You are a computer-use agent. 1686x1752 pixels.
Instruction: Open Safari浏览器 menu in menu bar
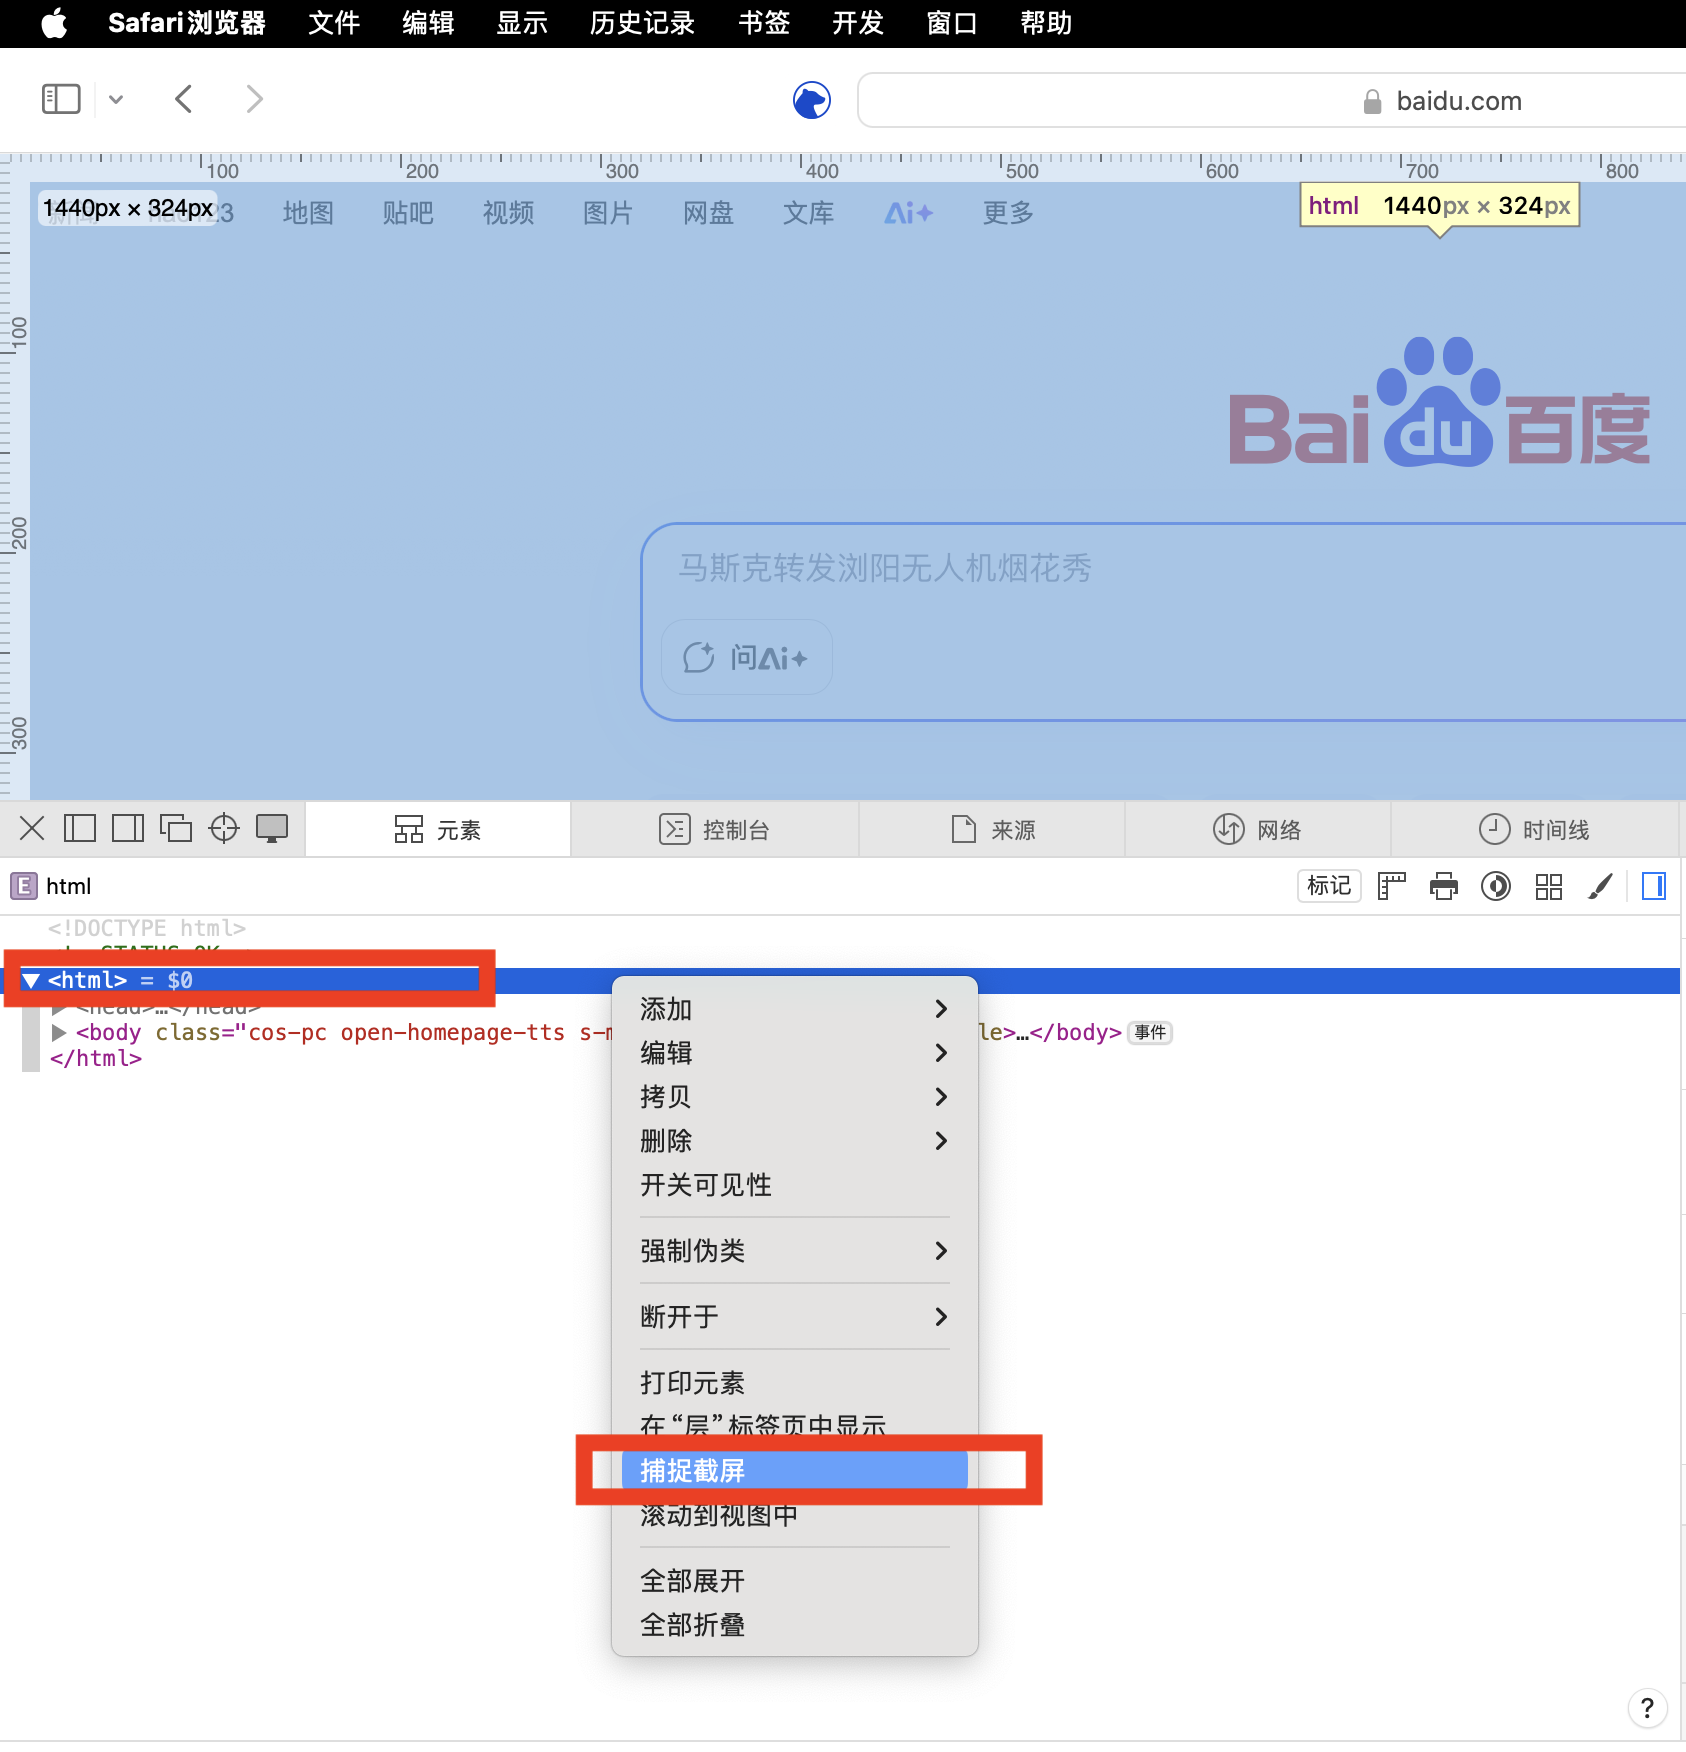pos(186,22)
